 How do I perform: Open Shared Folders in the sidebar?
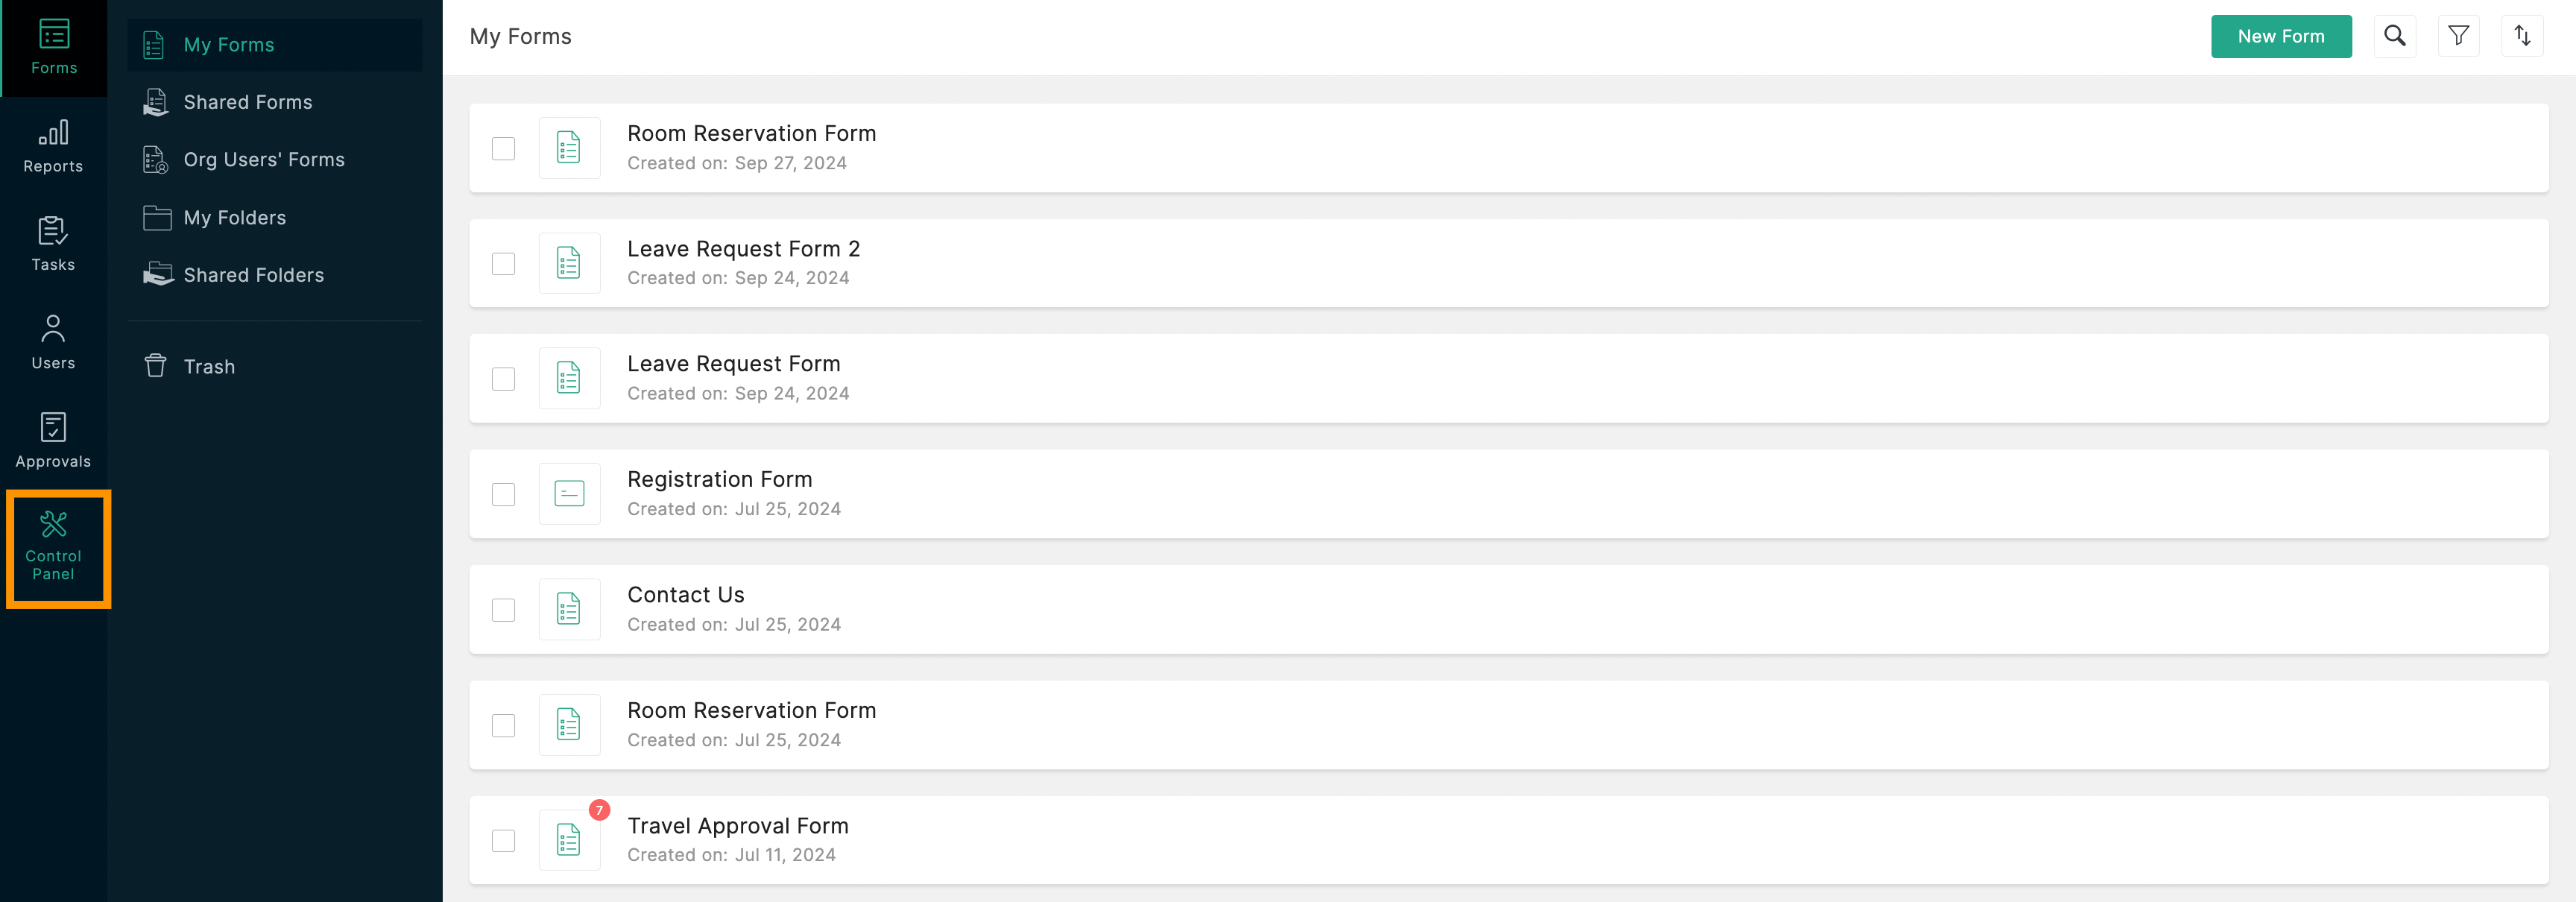coord(253,275)
